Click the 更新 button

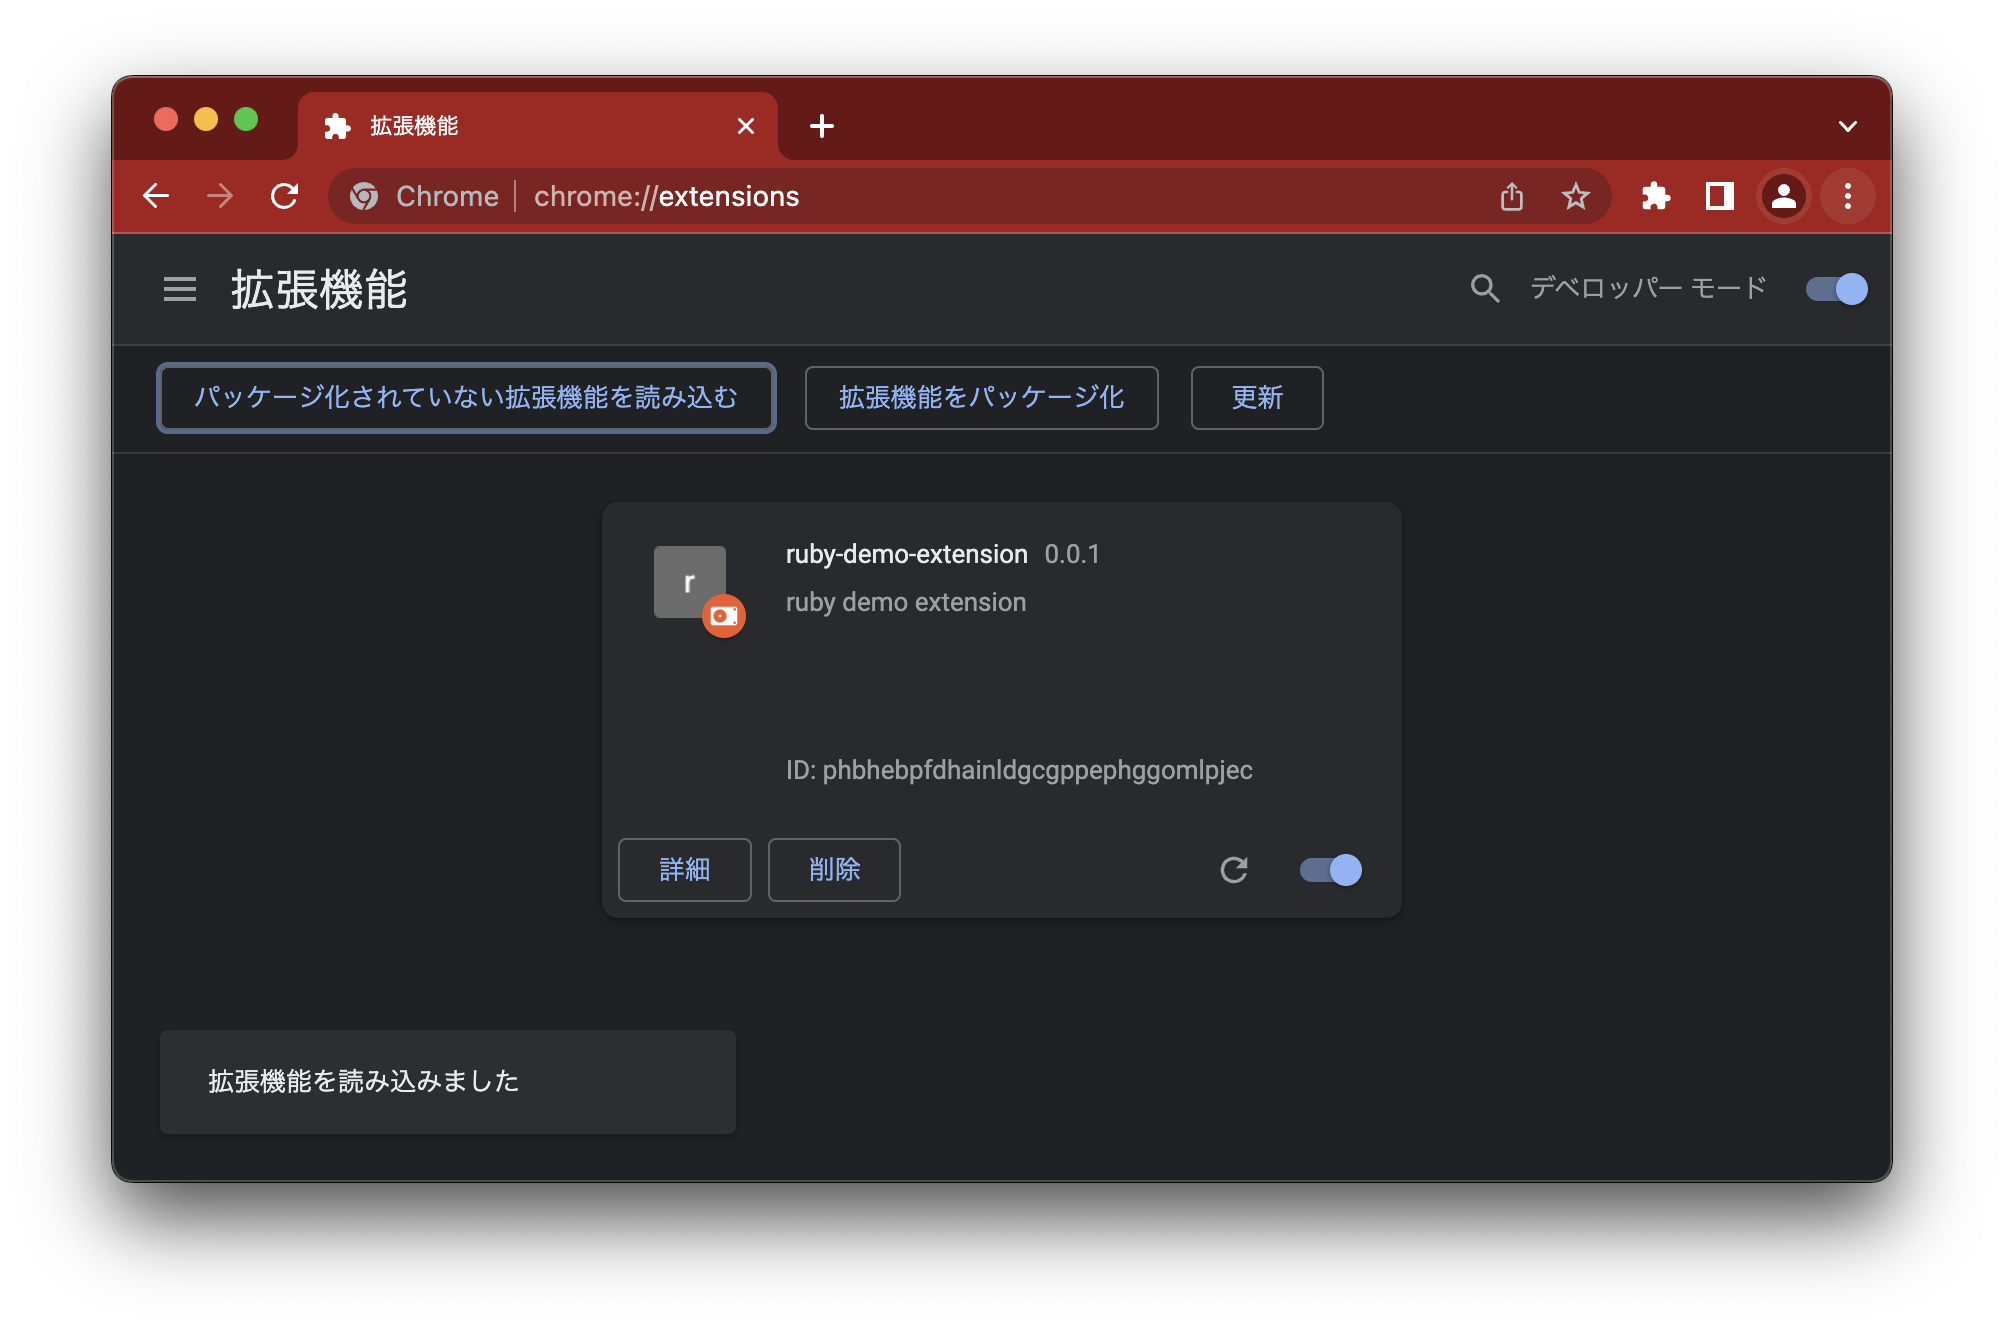tap(1257, 398)
